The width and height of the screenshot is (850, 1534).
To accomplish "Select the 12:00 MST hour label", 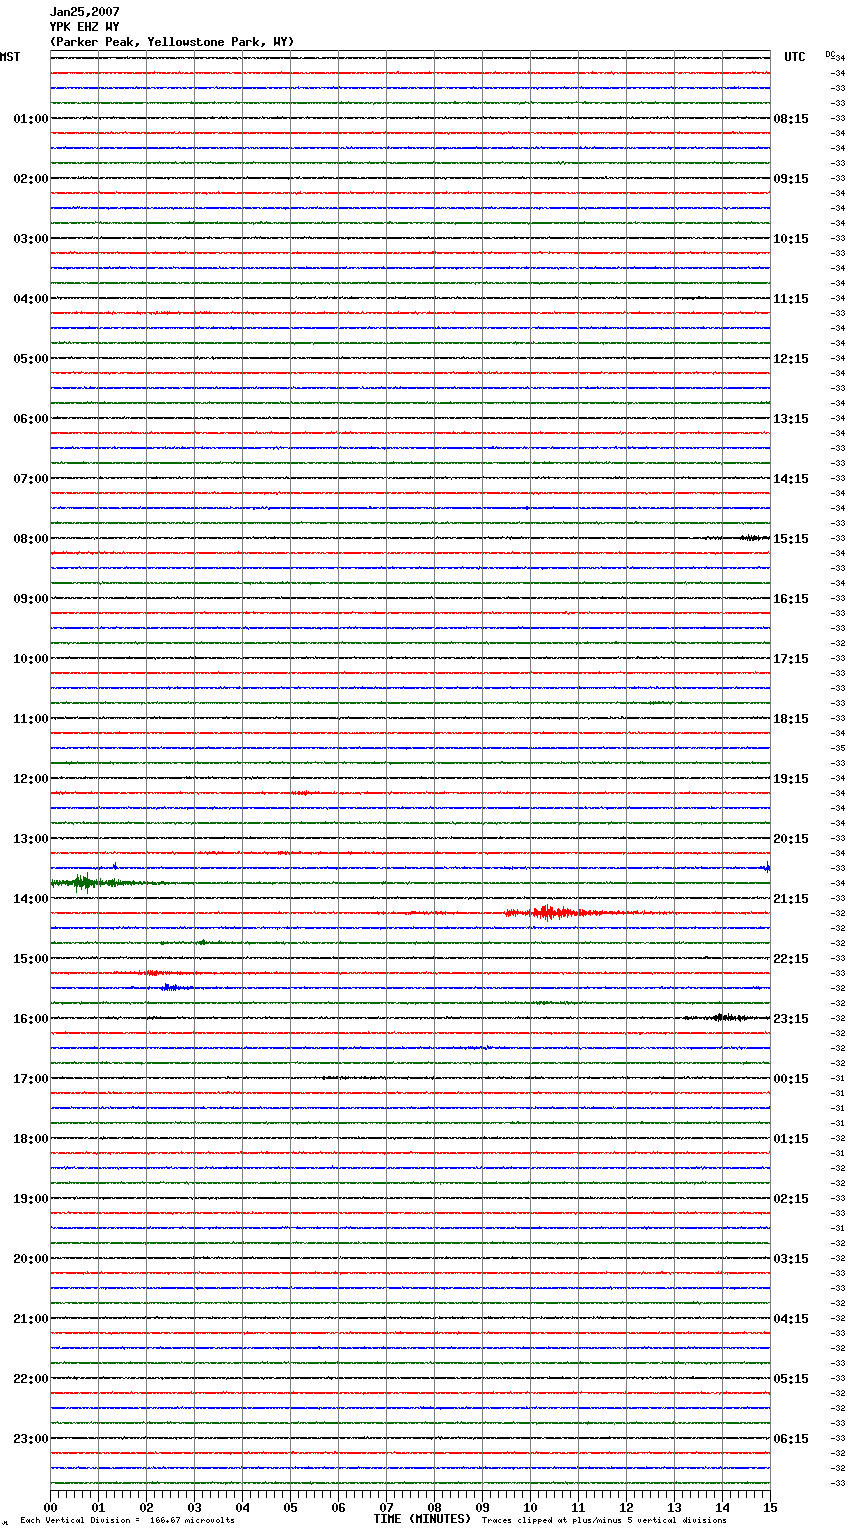I will click(x=30, y=779).
